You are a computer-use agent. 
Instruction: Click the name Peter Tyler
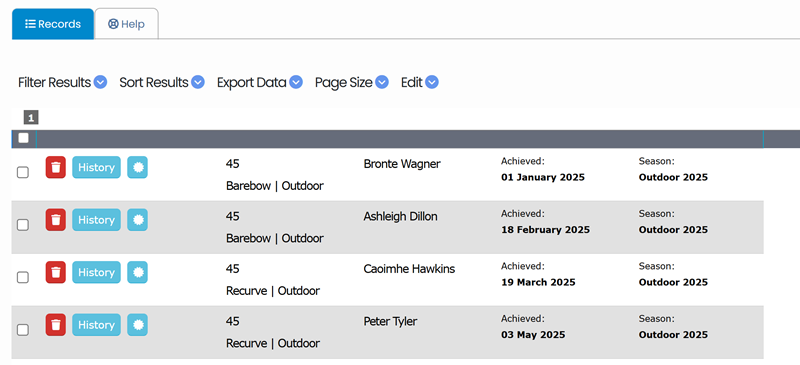click(390, 322)
